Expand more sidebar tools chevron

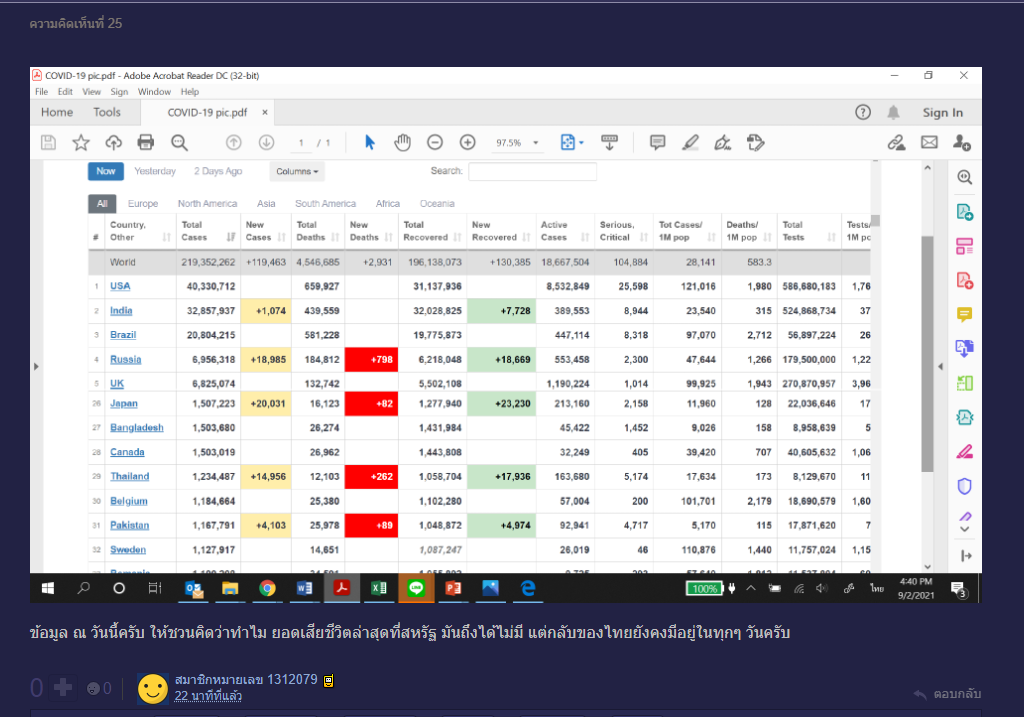pos(965,530)
